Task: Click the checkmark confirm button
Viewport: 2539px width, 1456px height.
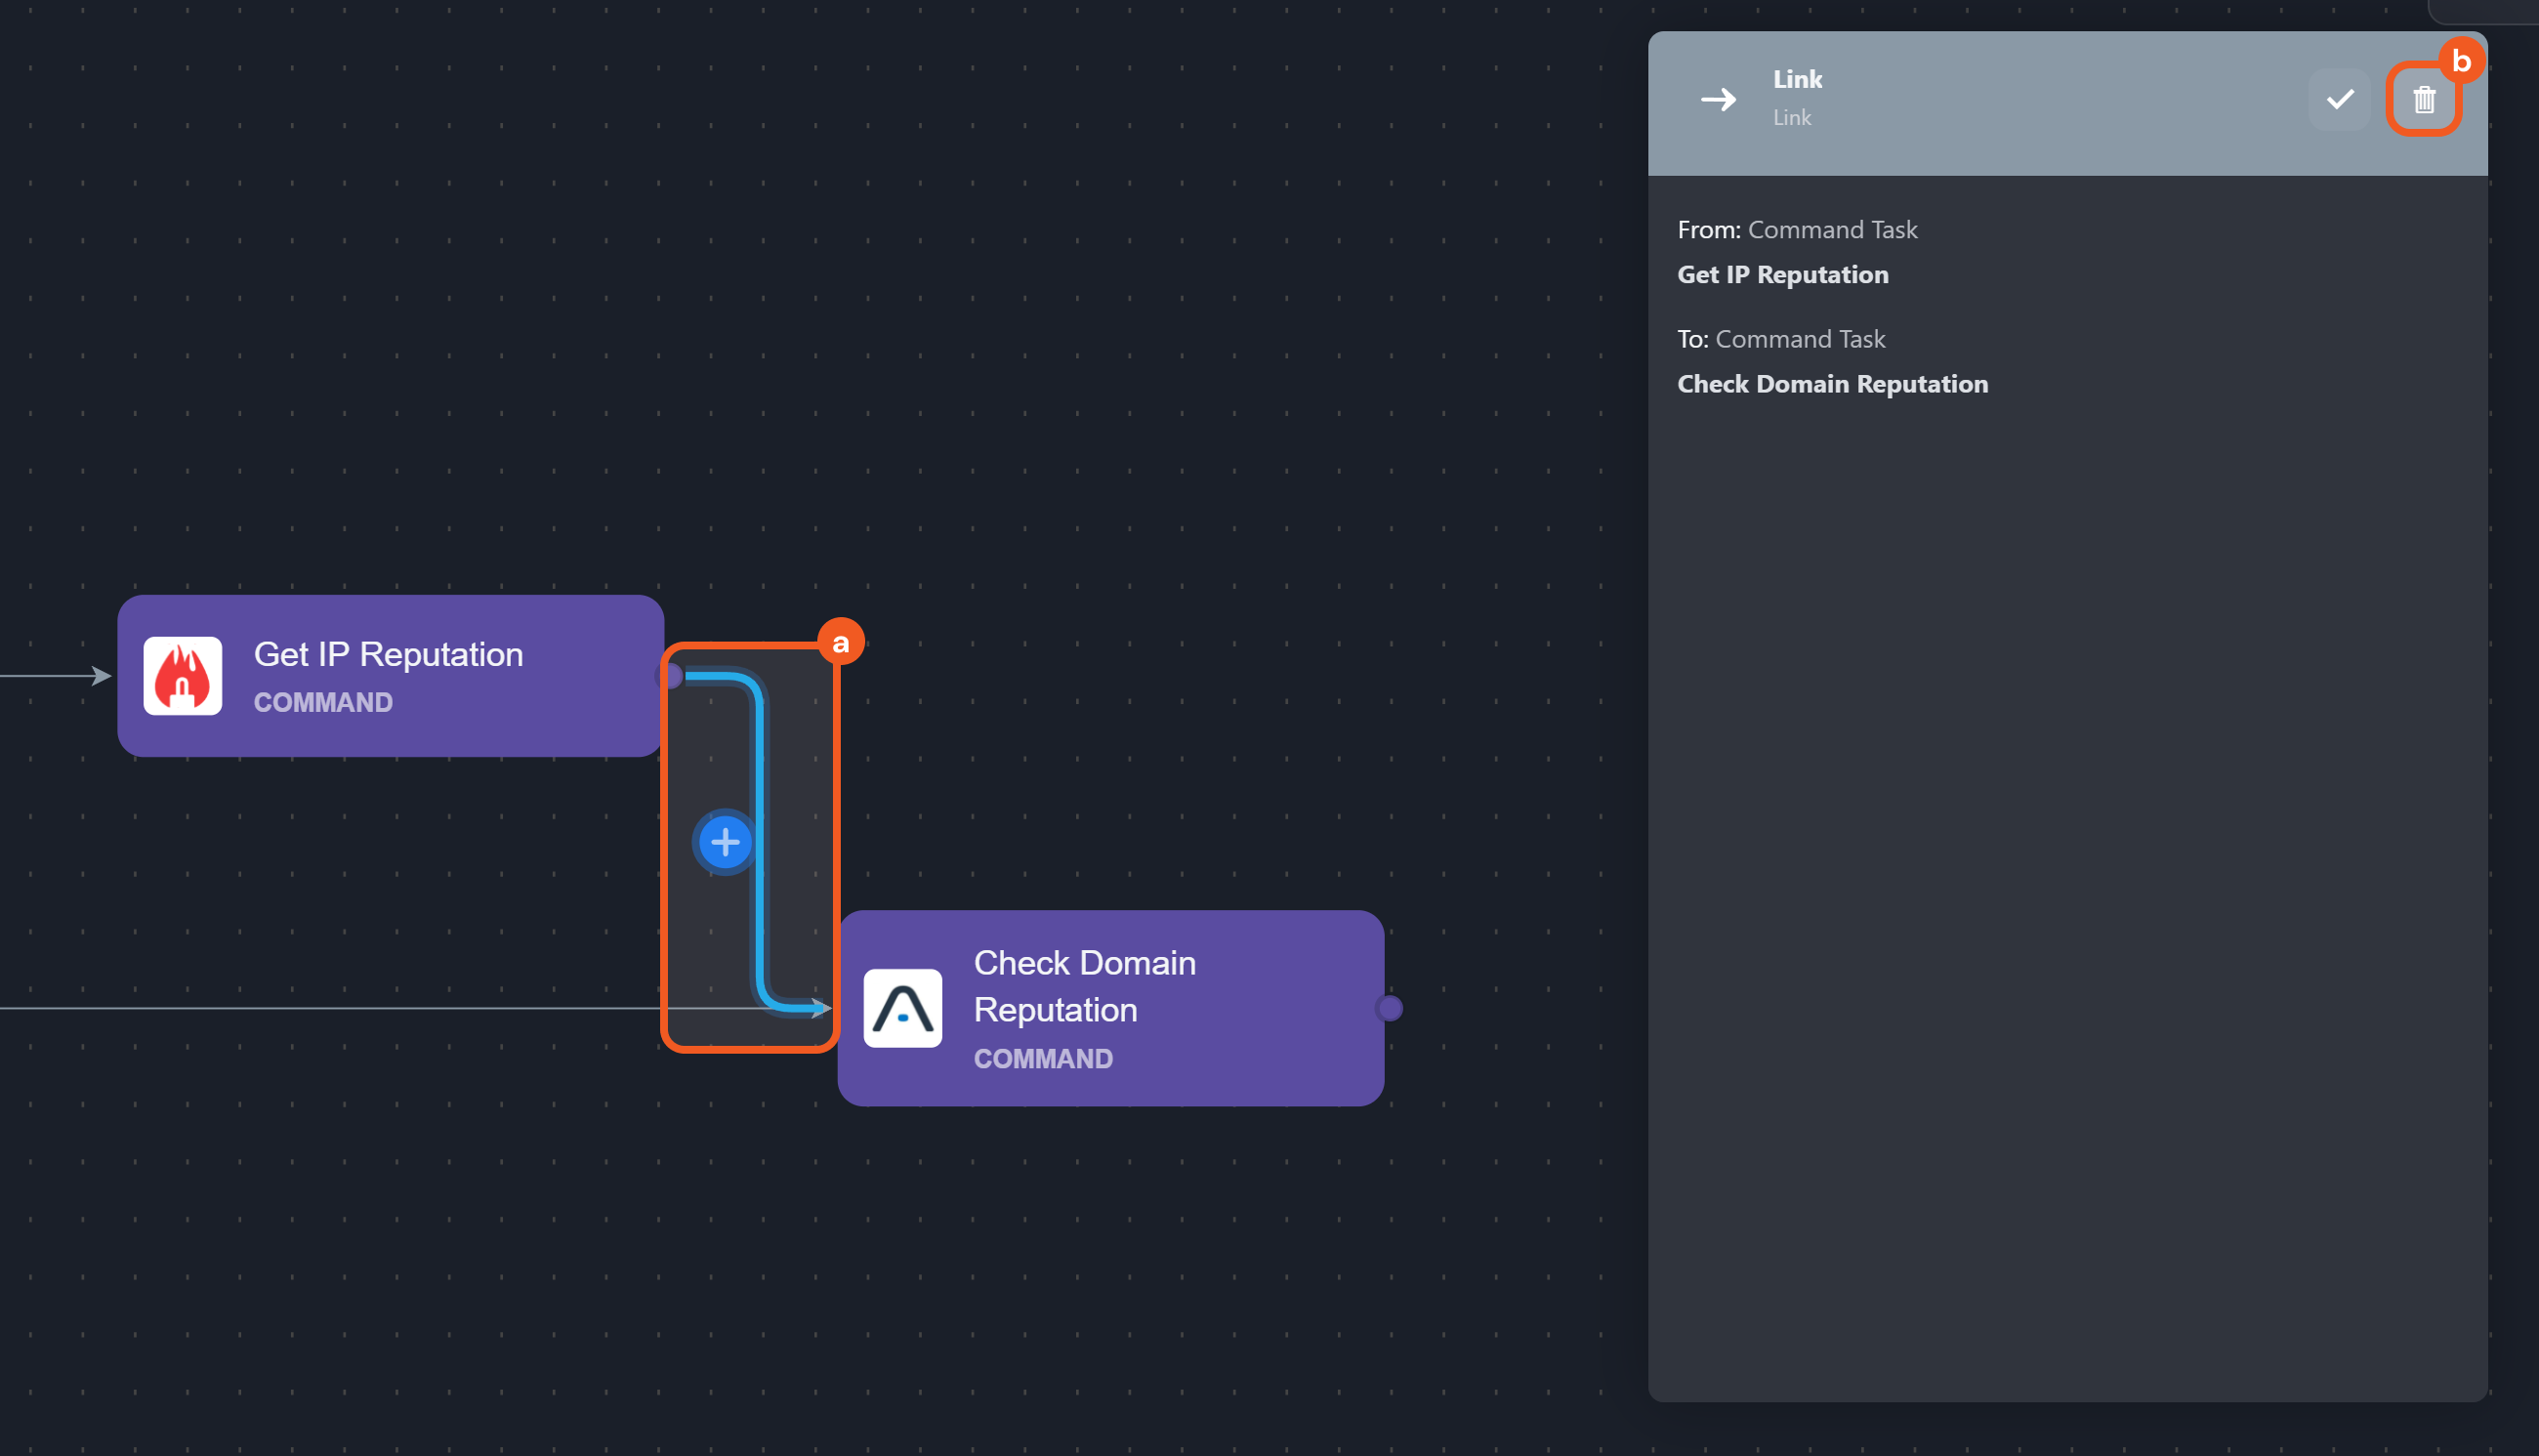Action: (x=2339, y=99)
